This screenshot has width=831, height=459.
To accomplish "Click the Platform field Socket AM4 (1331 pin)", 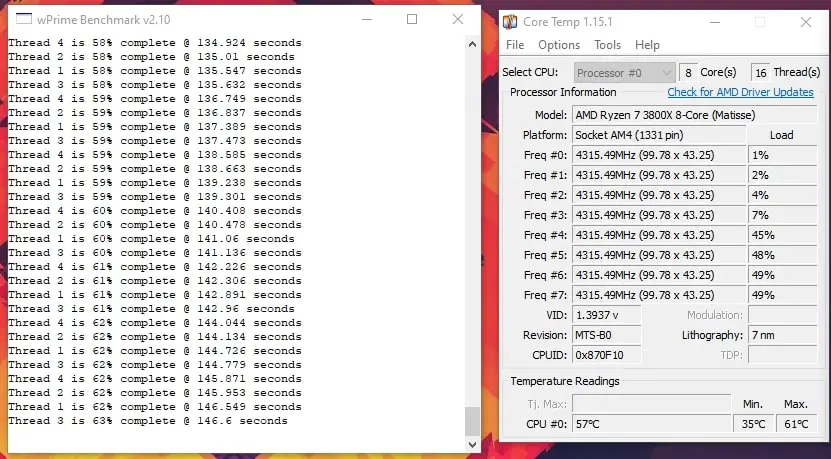I will (x=659, y=135).
